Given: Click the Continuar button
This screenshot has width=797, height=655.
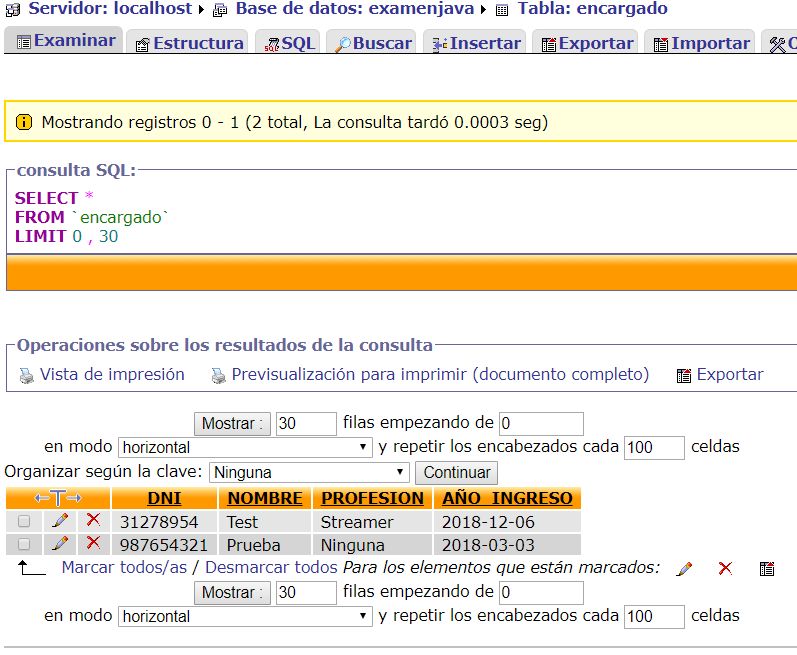Looking at the screenshot, I should pyautogui.click(x=456, y=473).
